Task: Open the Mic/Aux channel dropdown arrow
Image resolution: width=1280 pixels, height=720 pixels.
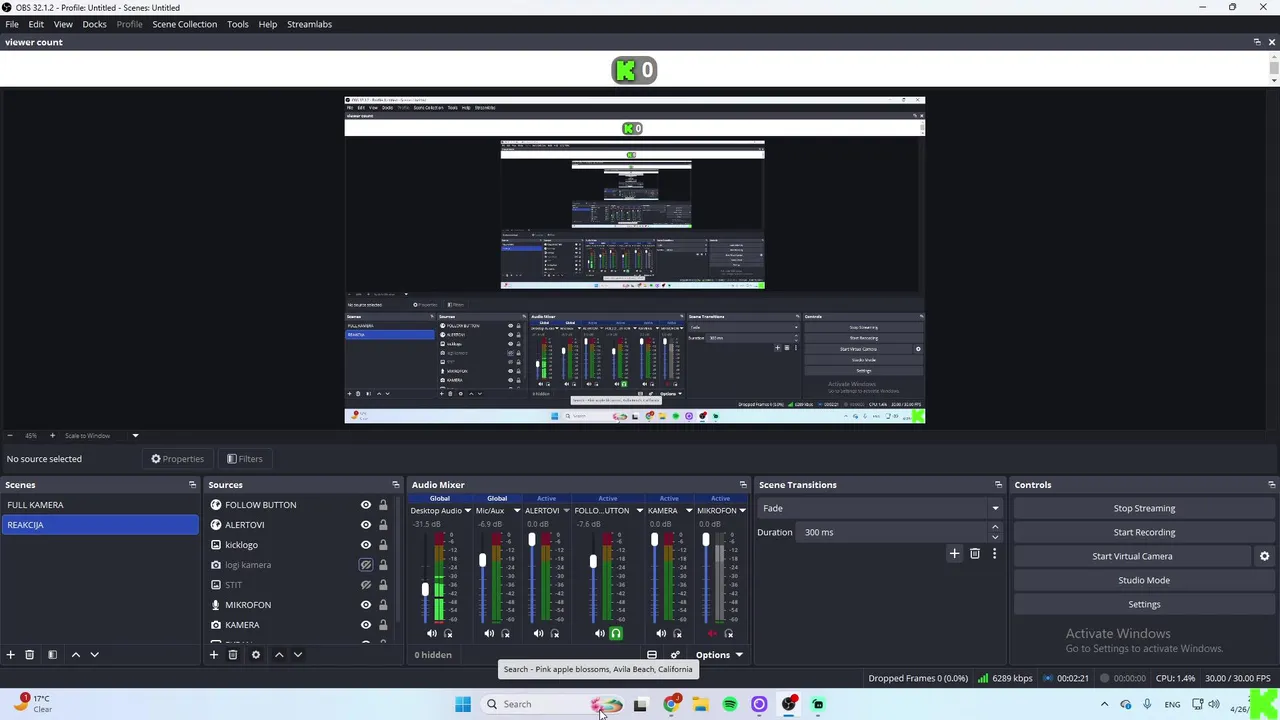Action: 517,511
